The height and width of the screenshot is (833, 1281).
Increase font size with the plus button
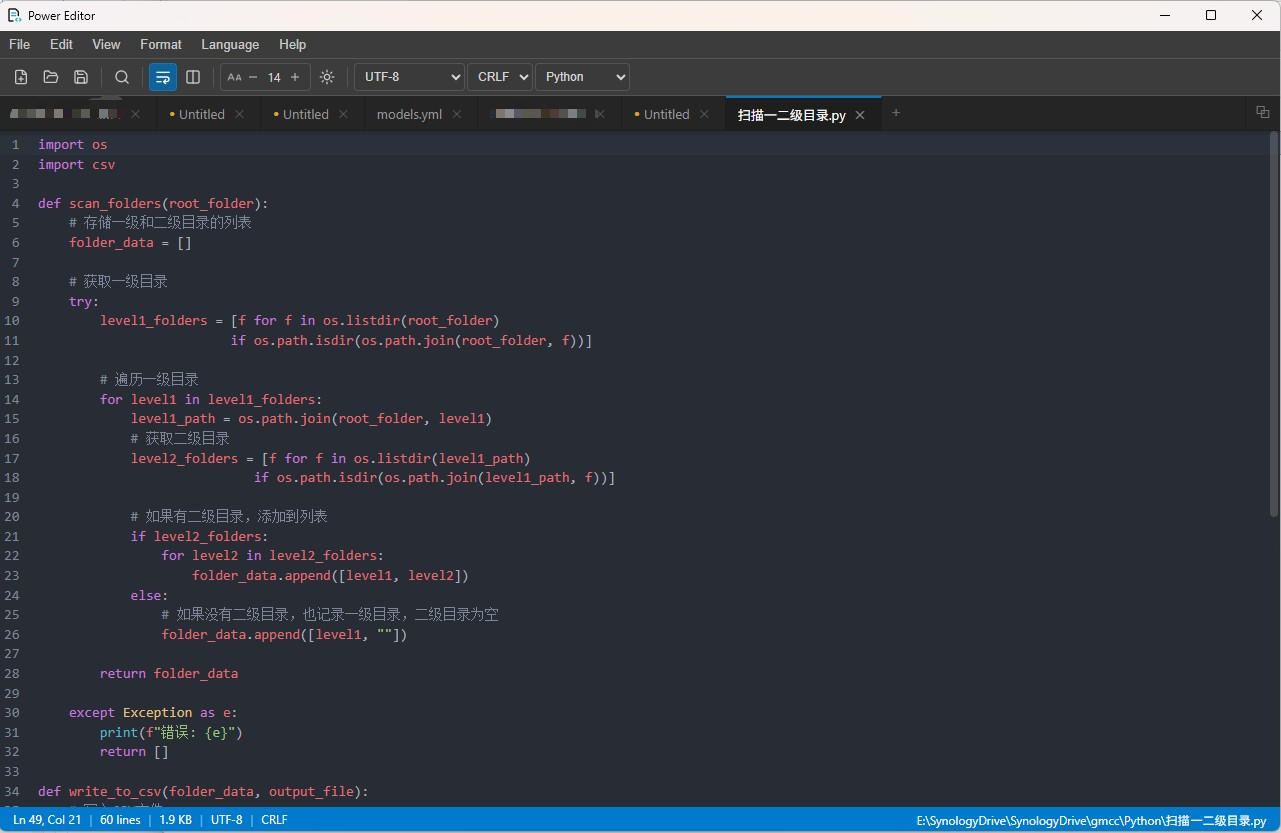(295, 77)
